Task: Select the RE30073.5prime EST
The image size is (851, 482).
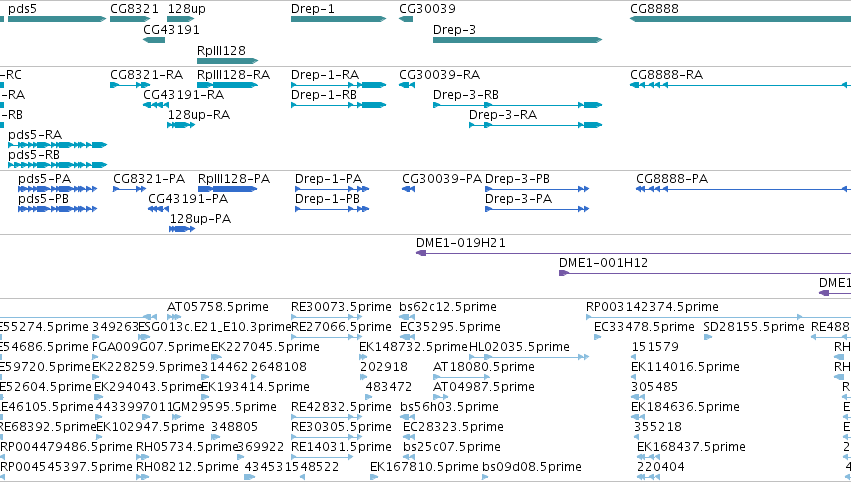Action: point(326,317)
